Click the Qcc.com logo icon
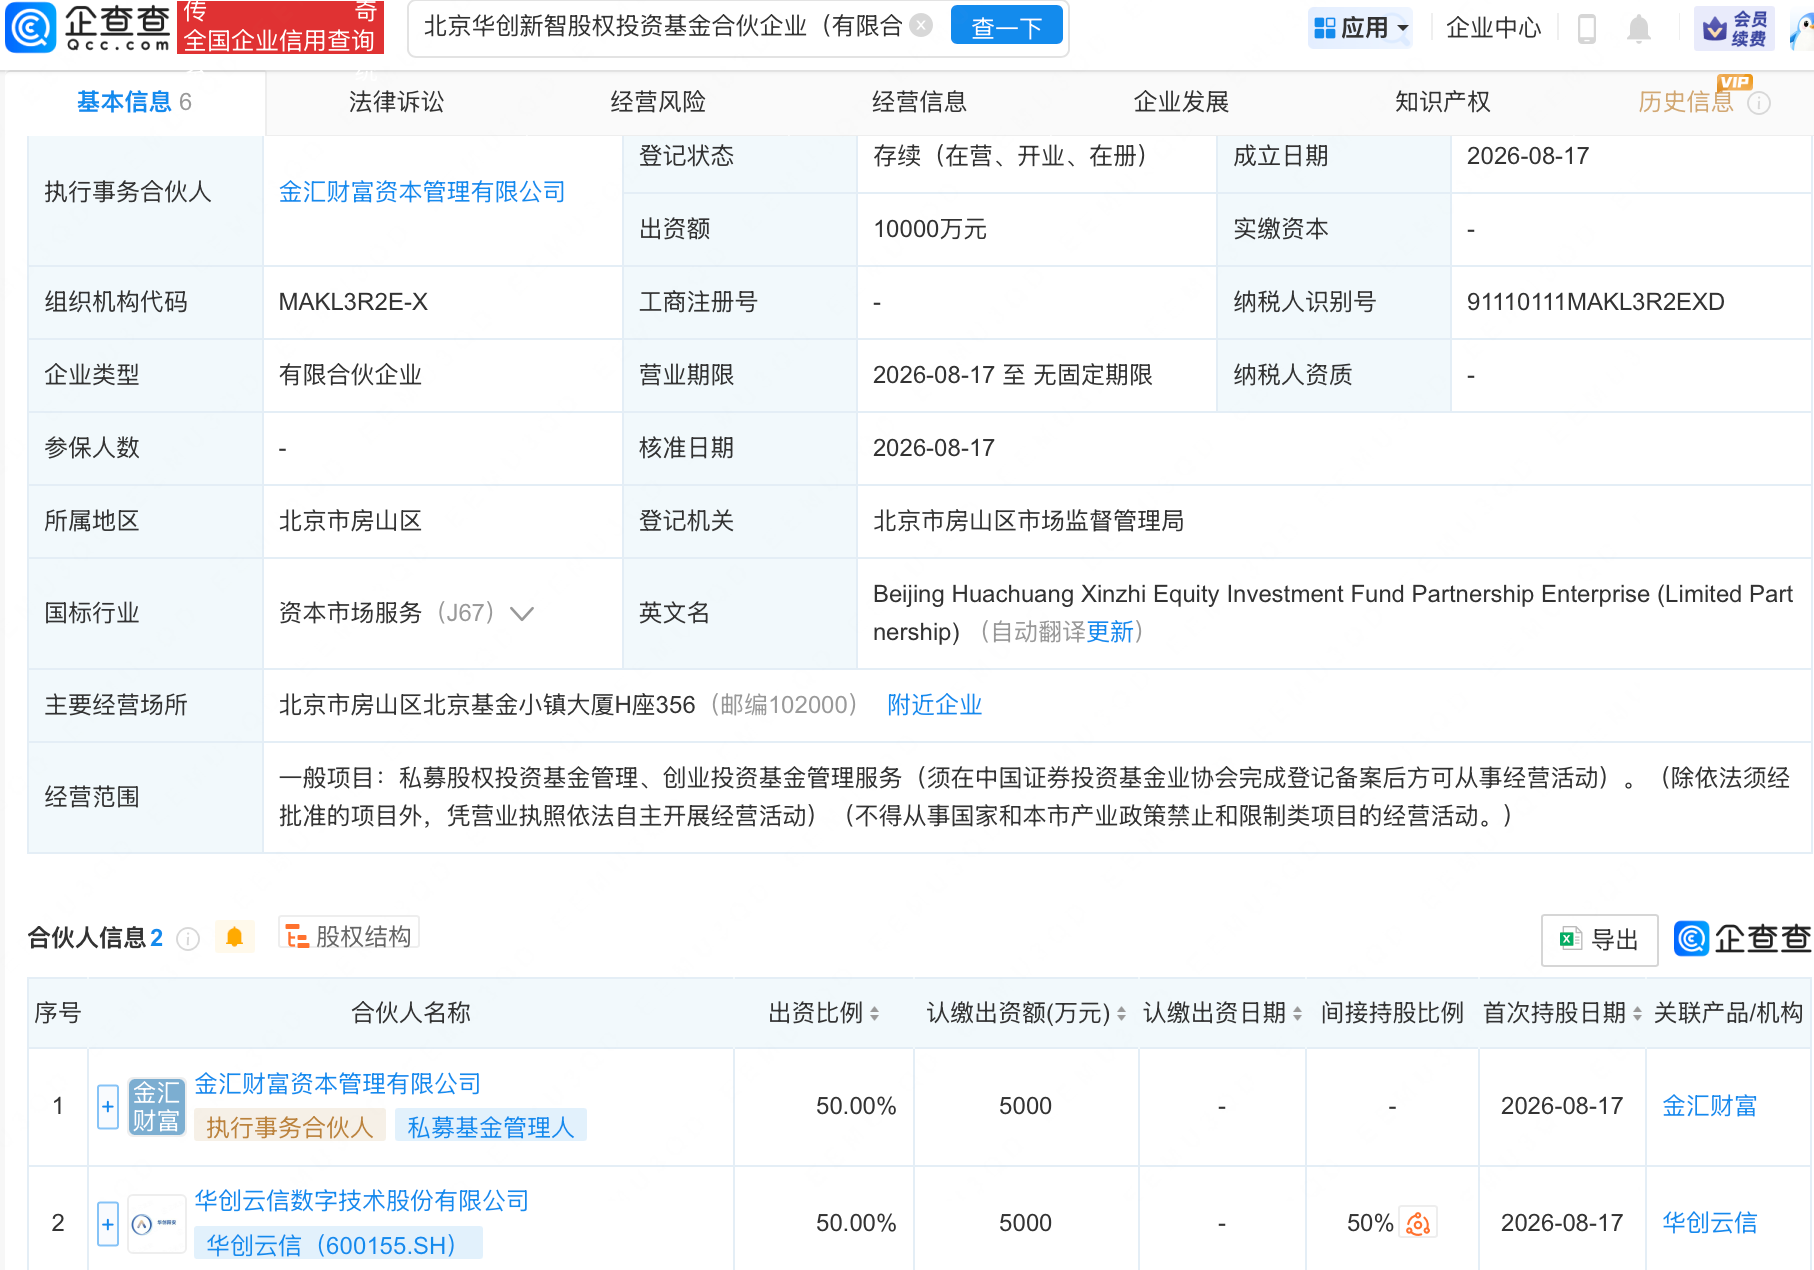Image resolution: width=1814 pixels, height=1270 pixels. [31, 27]
